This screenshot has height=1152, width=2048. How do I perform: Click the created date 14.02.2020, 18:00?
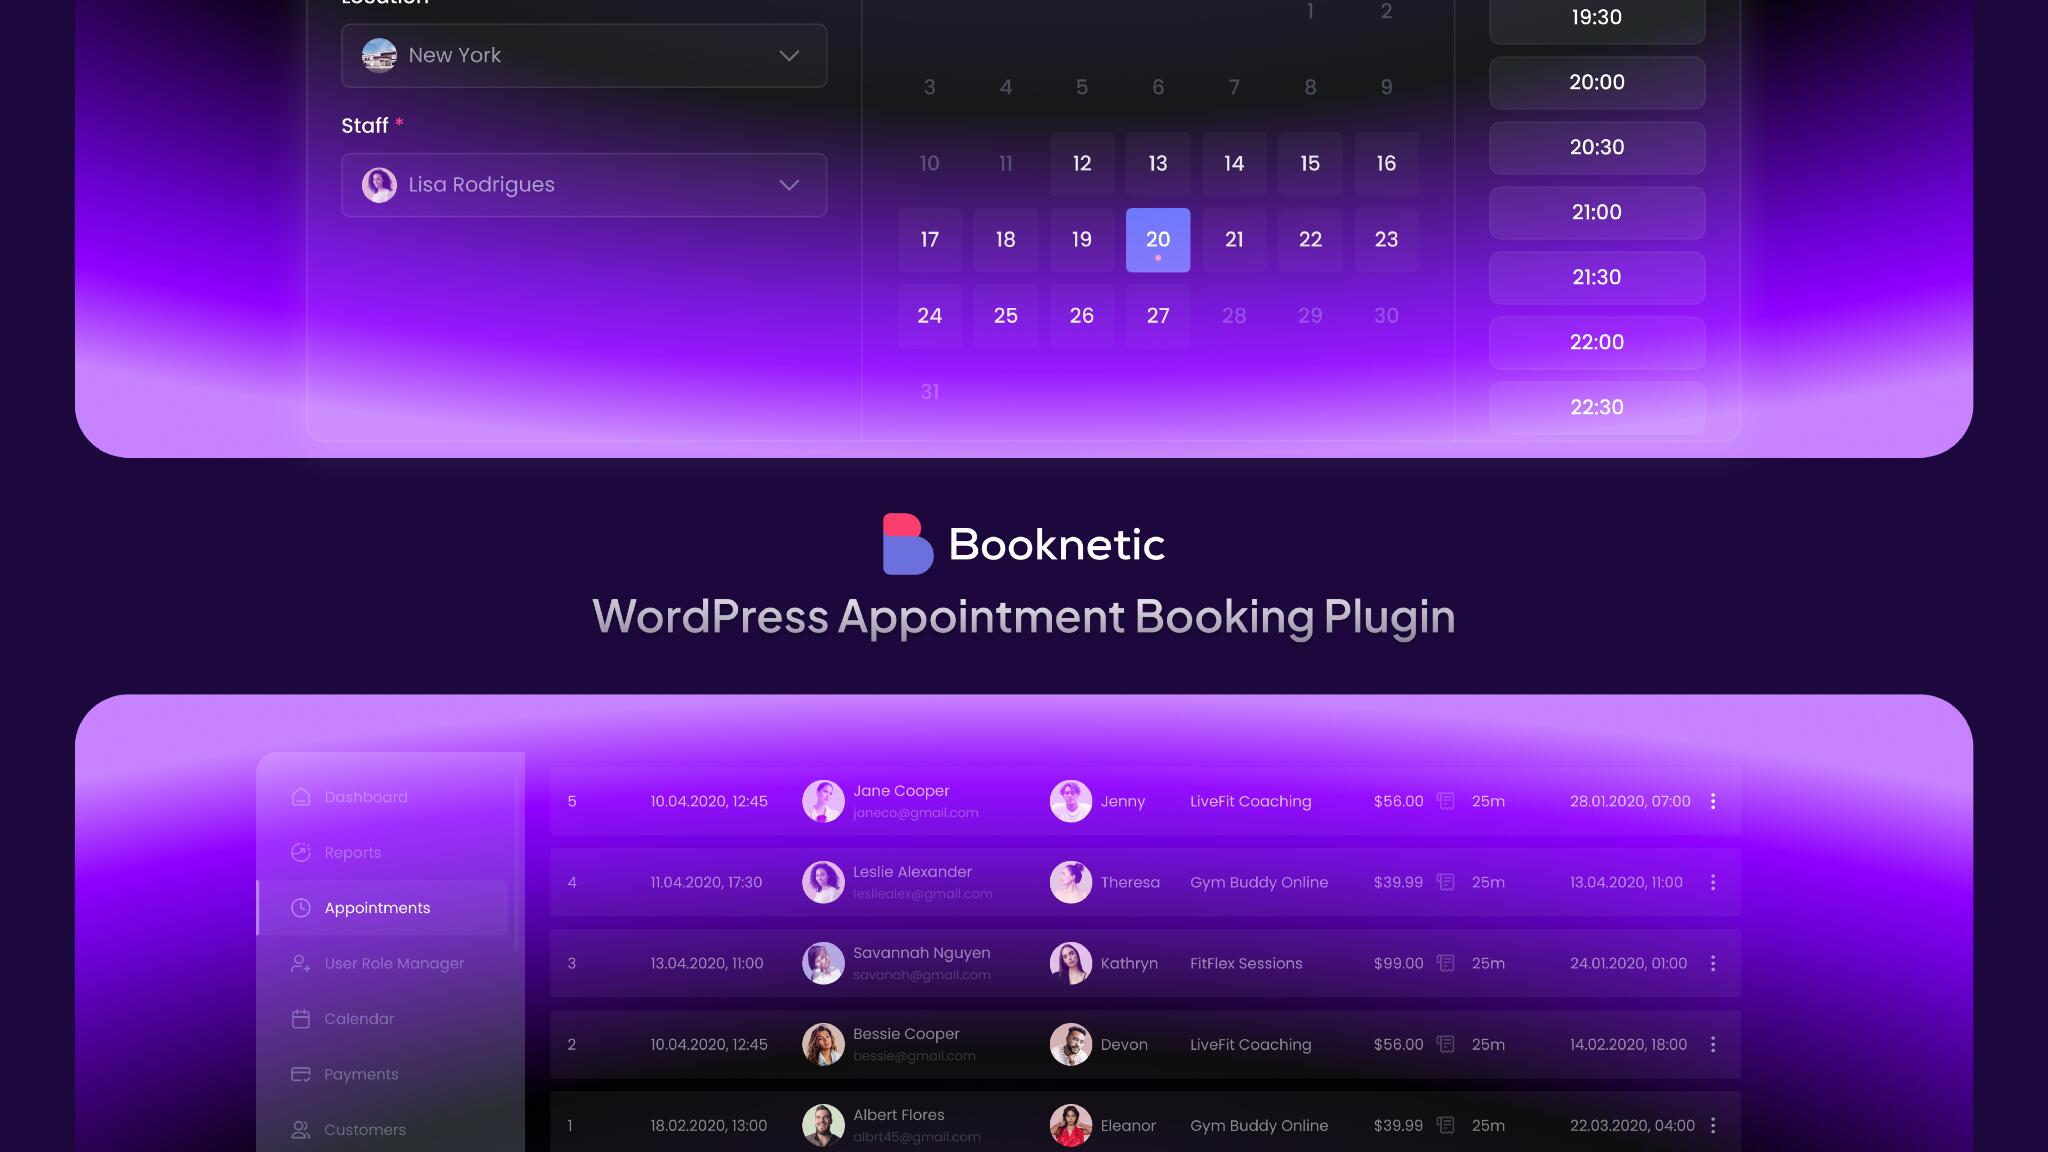1628,1044
